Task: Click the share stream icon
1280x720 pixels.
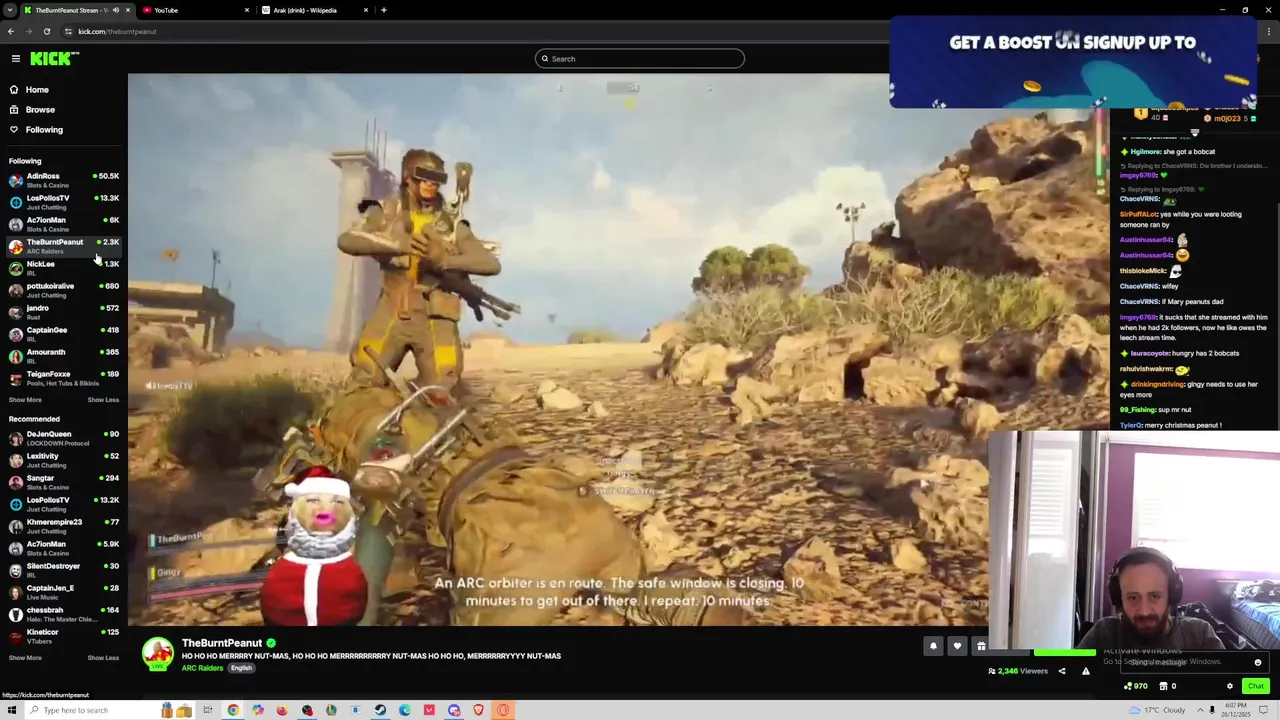Action: pyautogui.click(x=1062, y=671)
